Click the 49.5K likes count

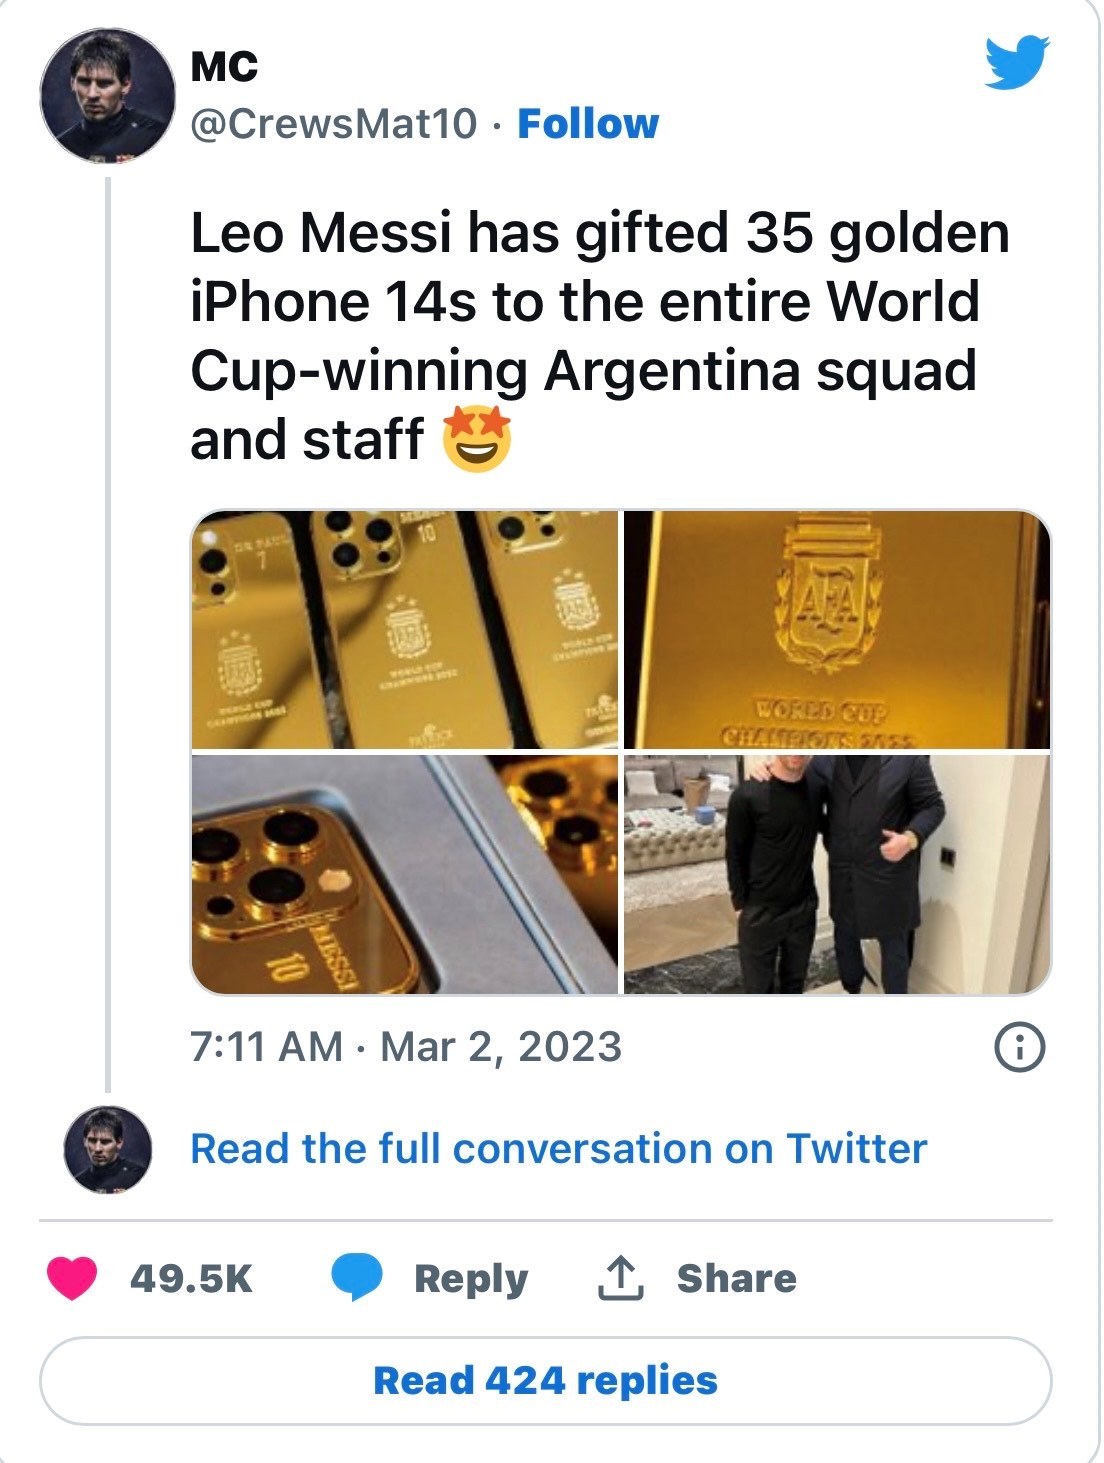(191, 1278)
